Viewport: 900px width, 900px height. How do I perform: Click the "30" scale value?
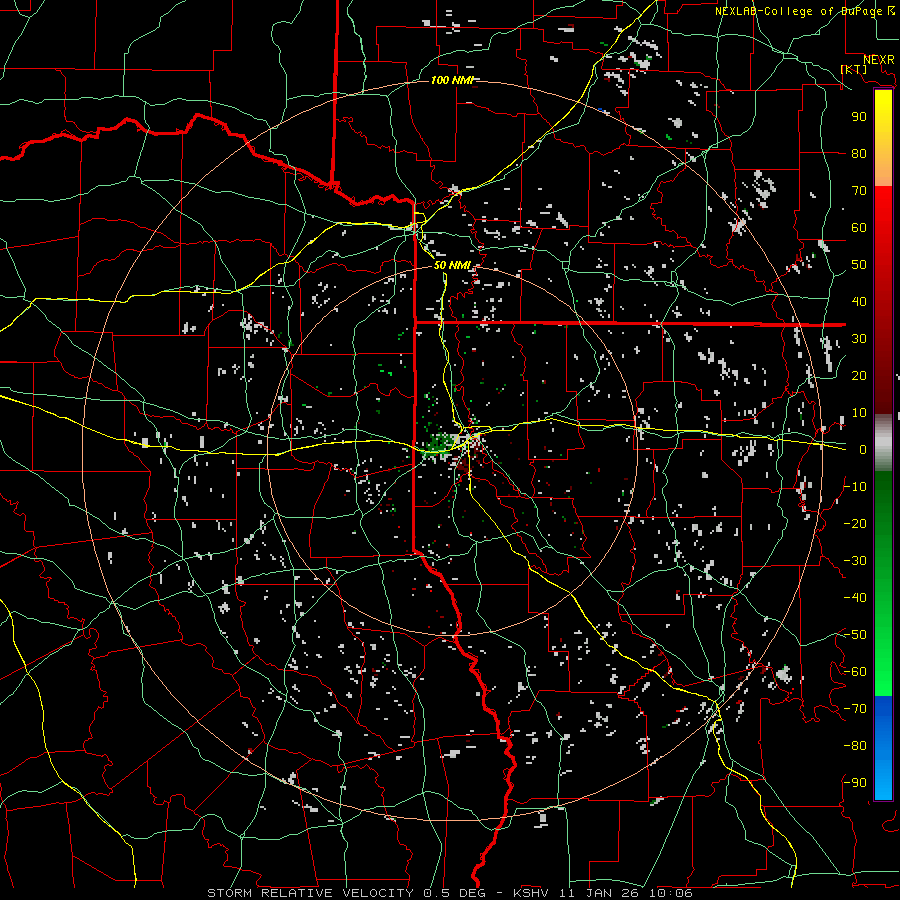pyautogui.click(x=859, y=339)
